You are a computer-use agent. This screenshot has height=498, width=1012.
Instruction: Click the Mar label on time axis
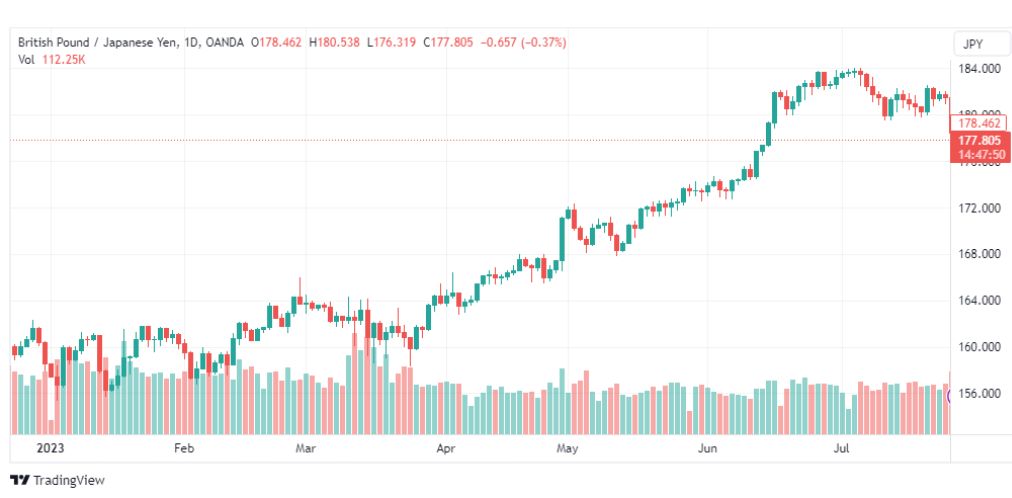tap(305, 448)
